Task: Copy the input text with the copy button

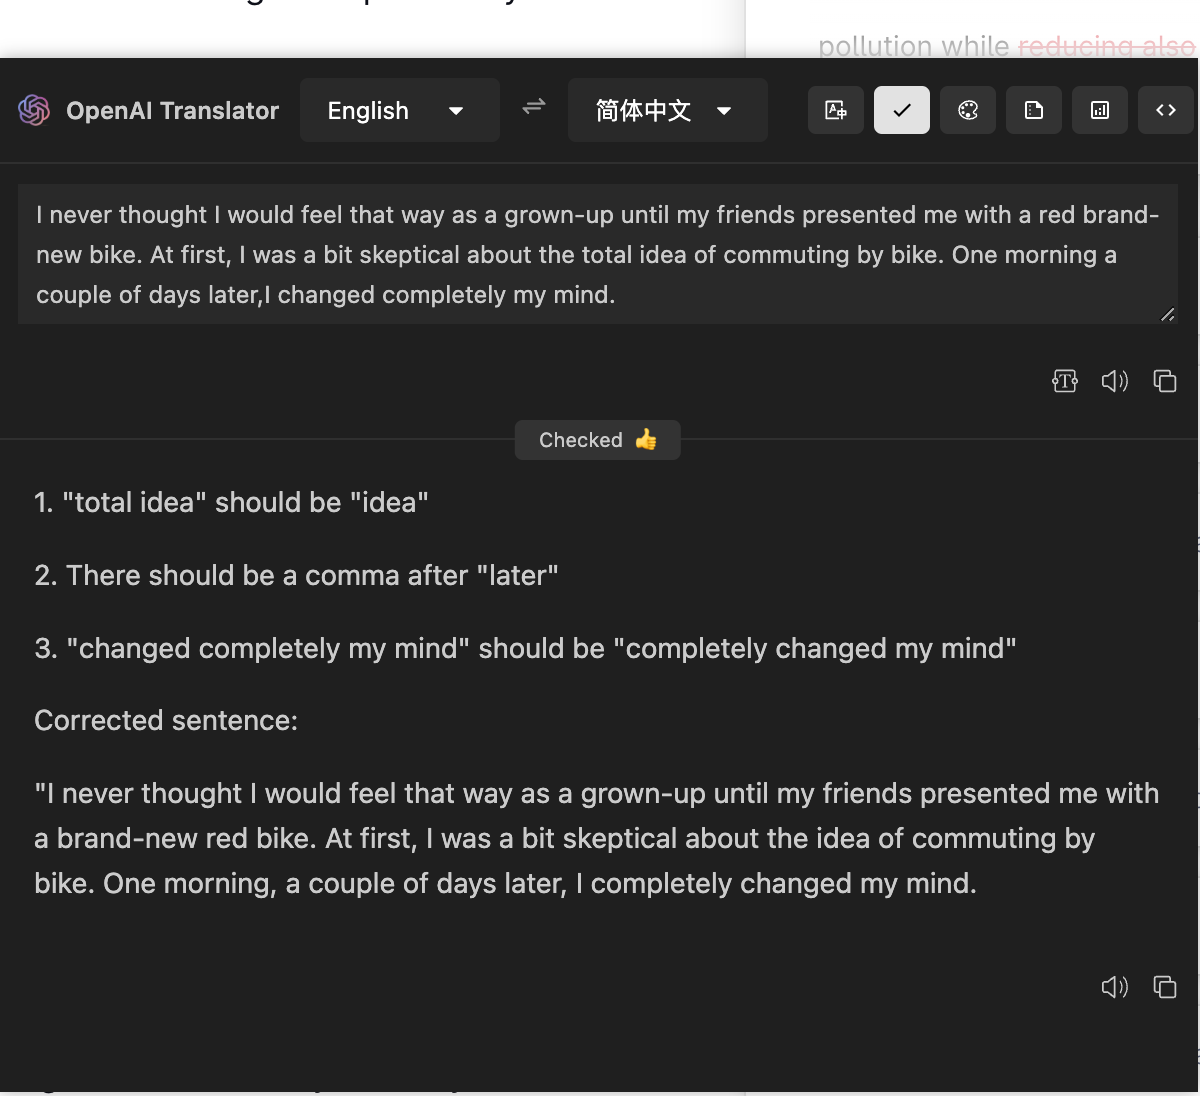Action: click(1165, 381)
